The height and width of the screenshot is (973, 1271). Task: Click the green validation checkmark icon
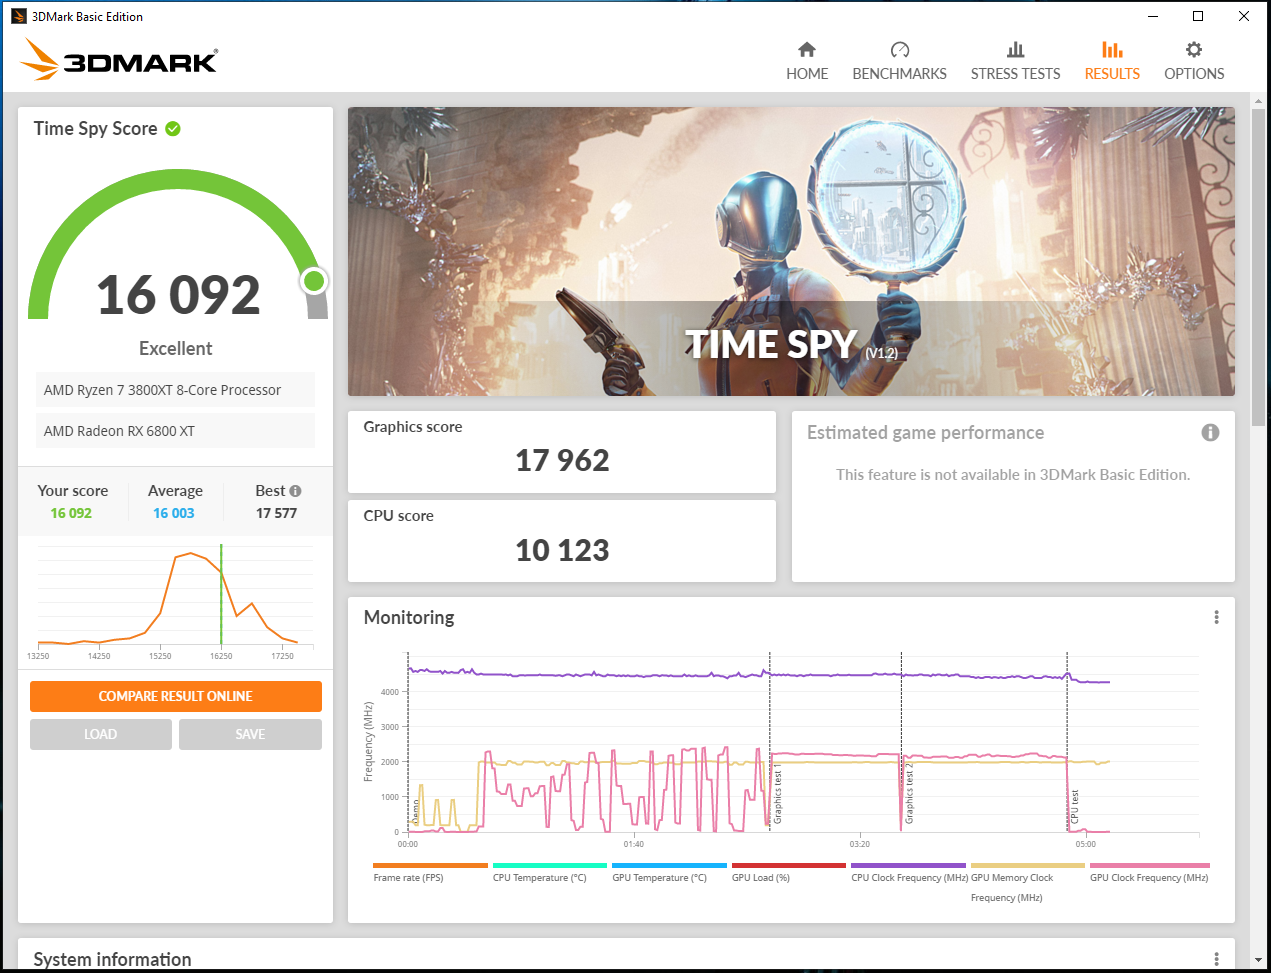[x=173, y=129]
